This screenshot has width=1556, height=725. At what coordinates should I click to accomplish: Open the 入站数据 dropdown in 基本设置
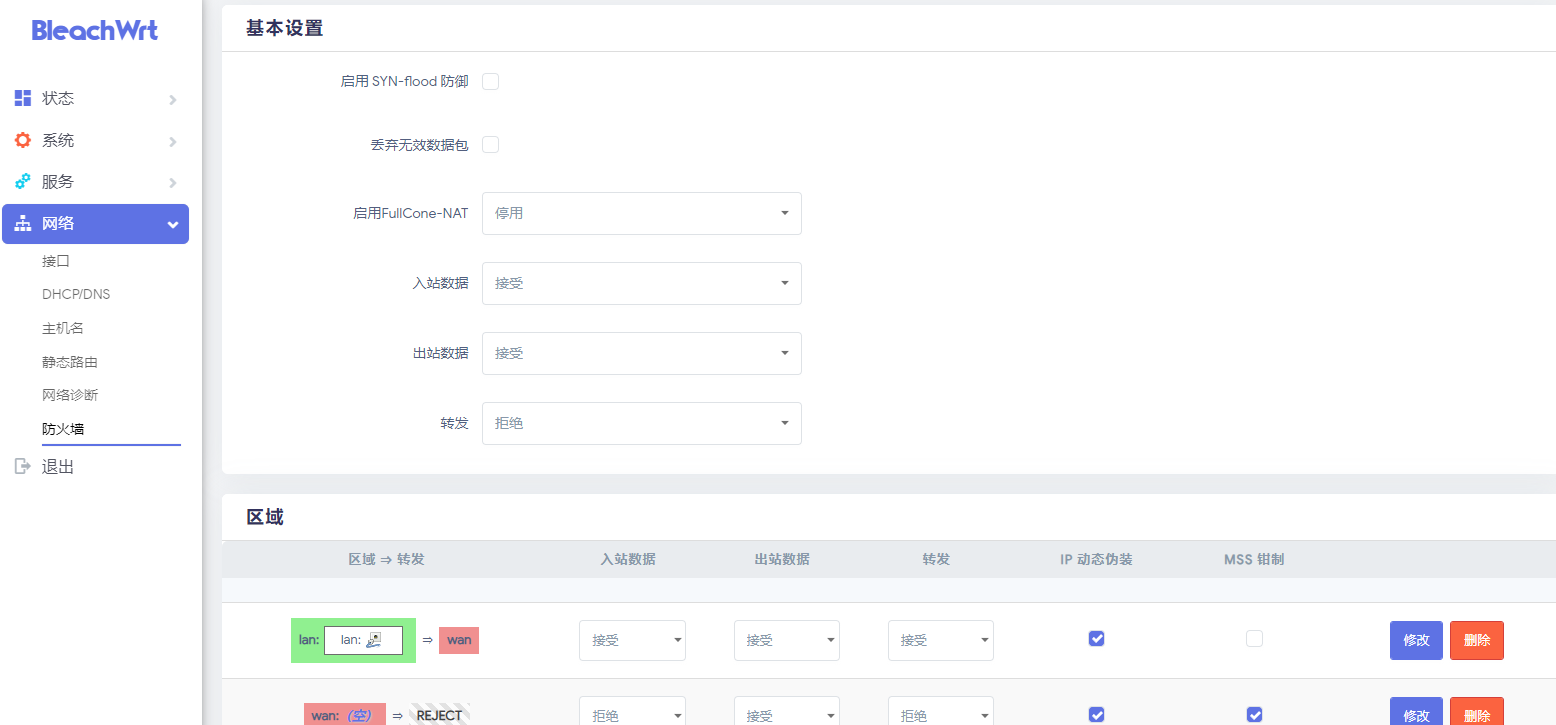pos(641,283)
